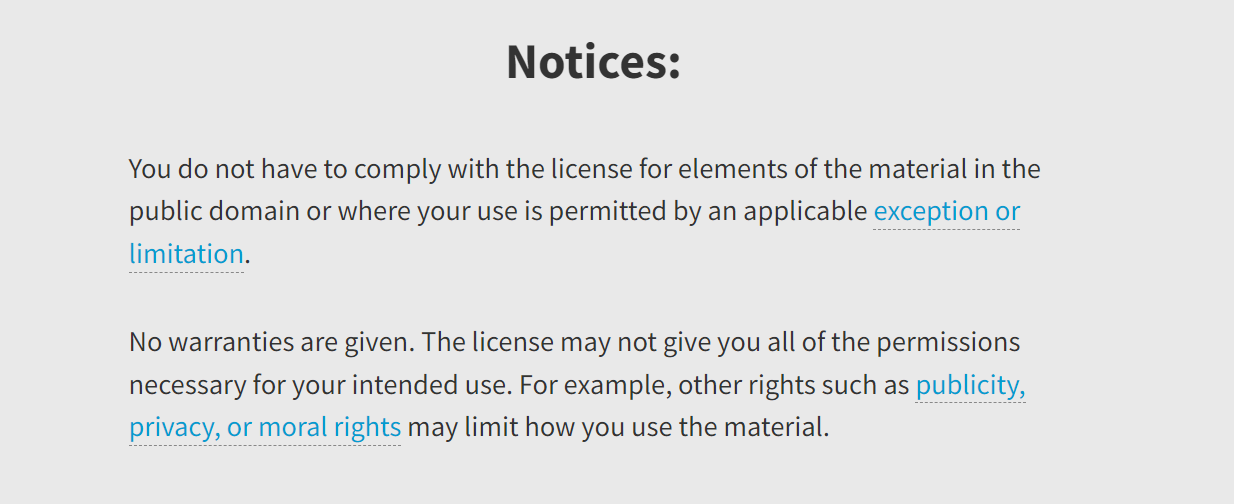Click the "exception or" link text

coord(946,212)
